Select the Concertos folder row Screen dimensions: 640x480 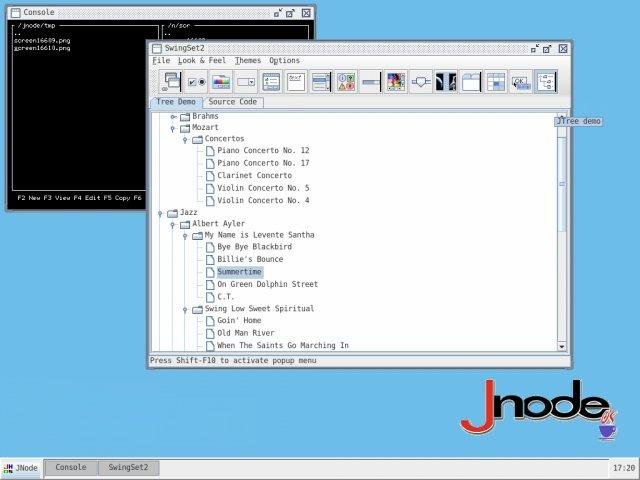pyautogui.click(x=218, y=139)
